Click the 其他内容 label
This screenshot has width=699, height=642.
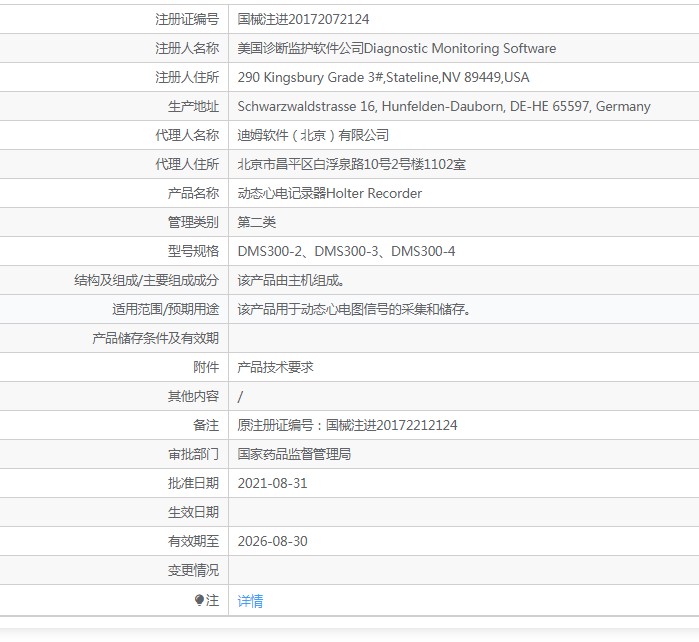[x=193, y=396]
